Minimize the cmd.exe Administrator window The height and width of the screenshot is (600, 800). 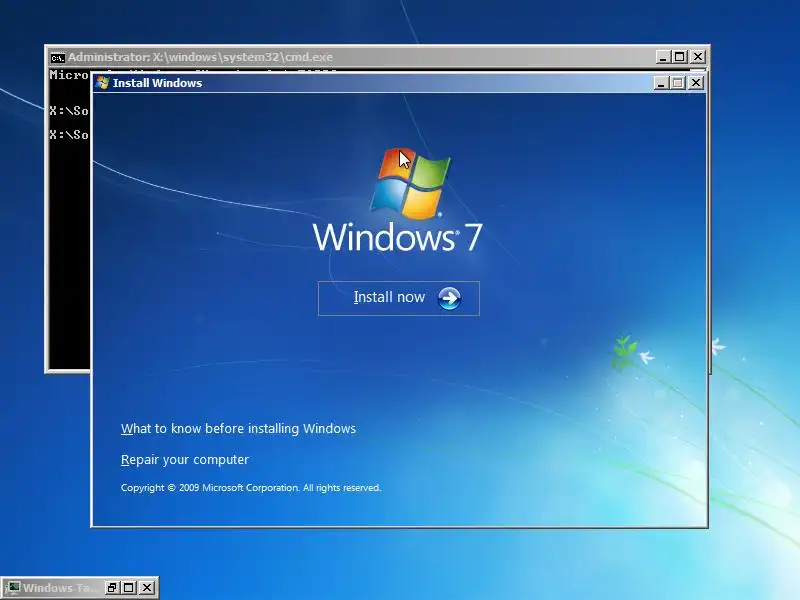[663, 57]
